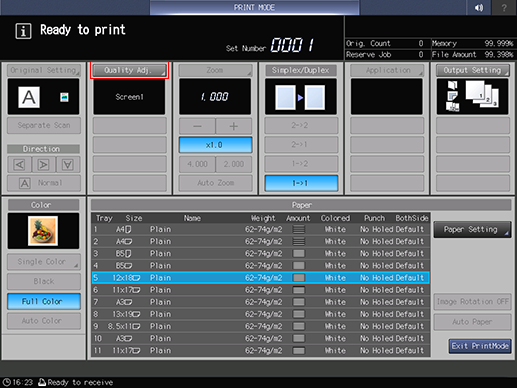Viewport: 517px width, 388px height.
Task: Open the Quality Adj. menu
Action: click(129, 70)
